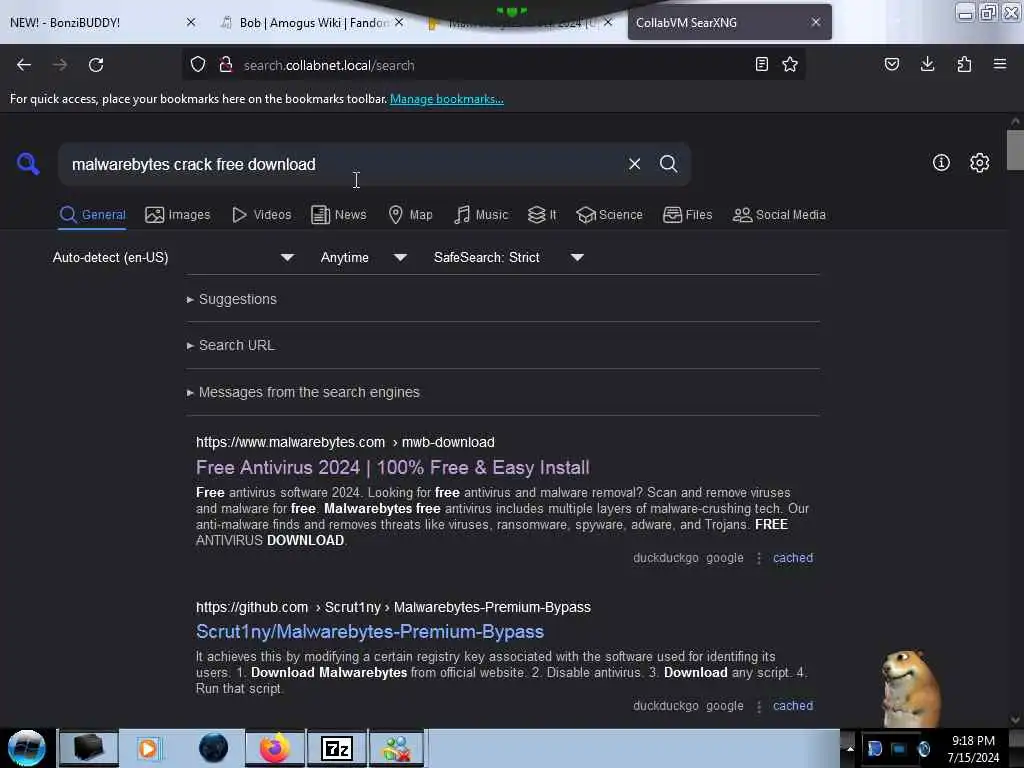Image resolution: width=1024 pixels, height=768 pixels.
Task: Open Free Antivirus 2024 result link
Action: pyautogui.click(x=392, y=468)
